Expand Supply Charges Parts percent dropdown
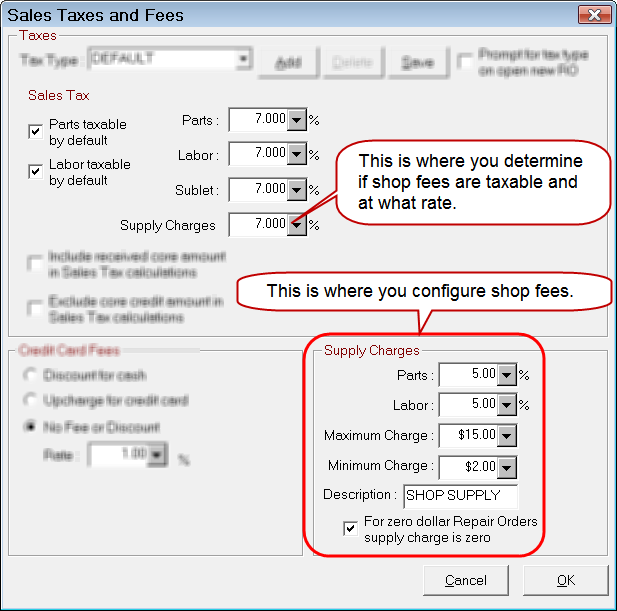Viewport: 617px width, 611px height. coord(506,376)
